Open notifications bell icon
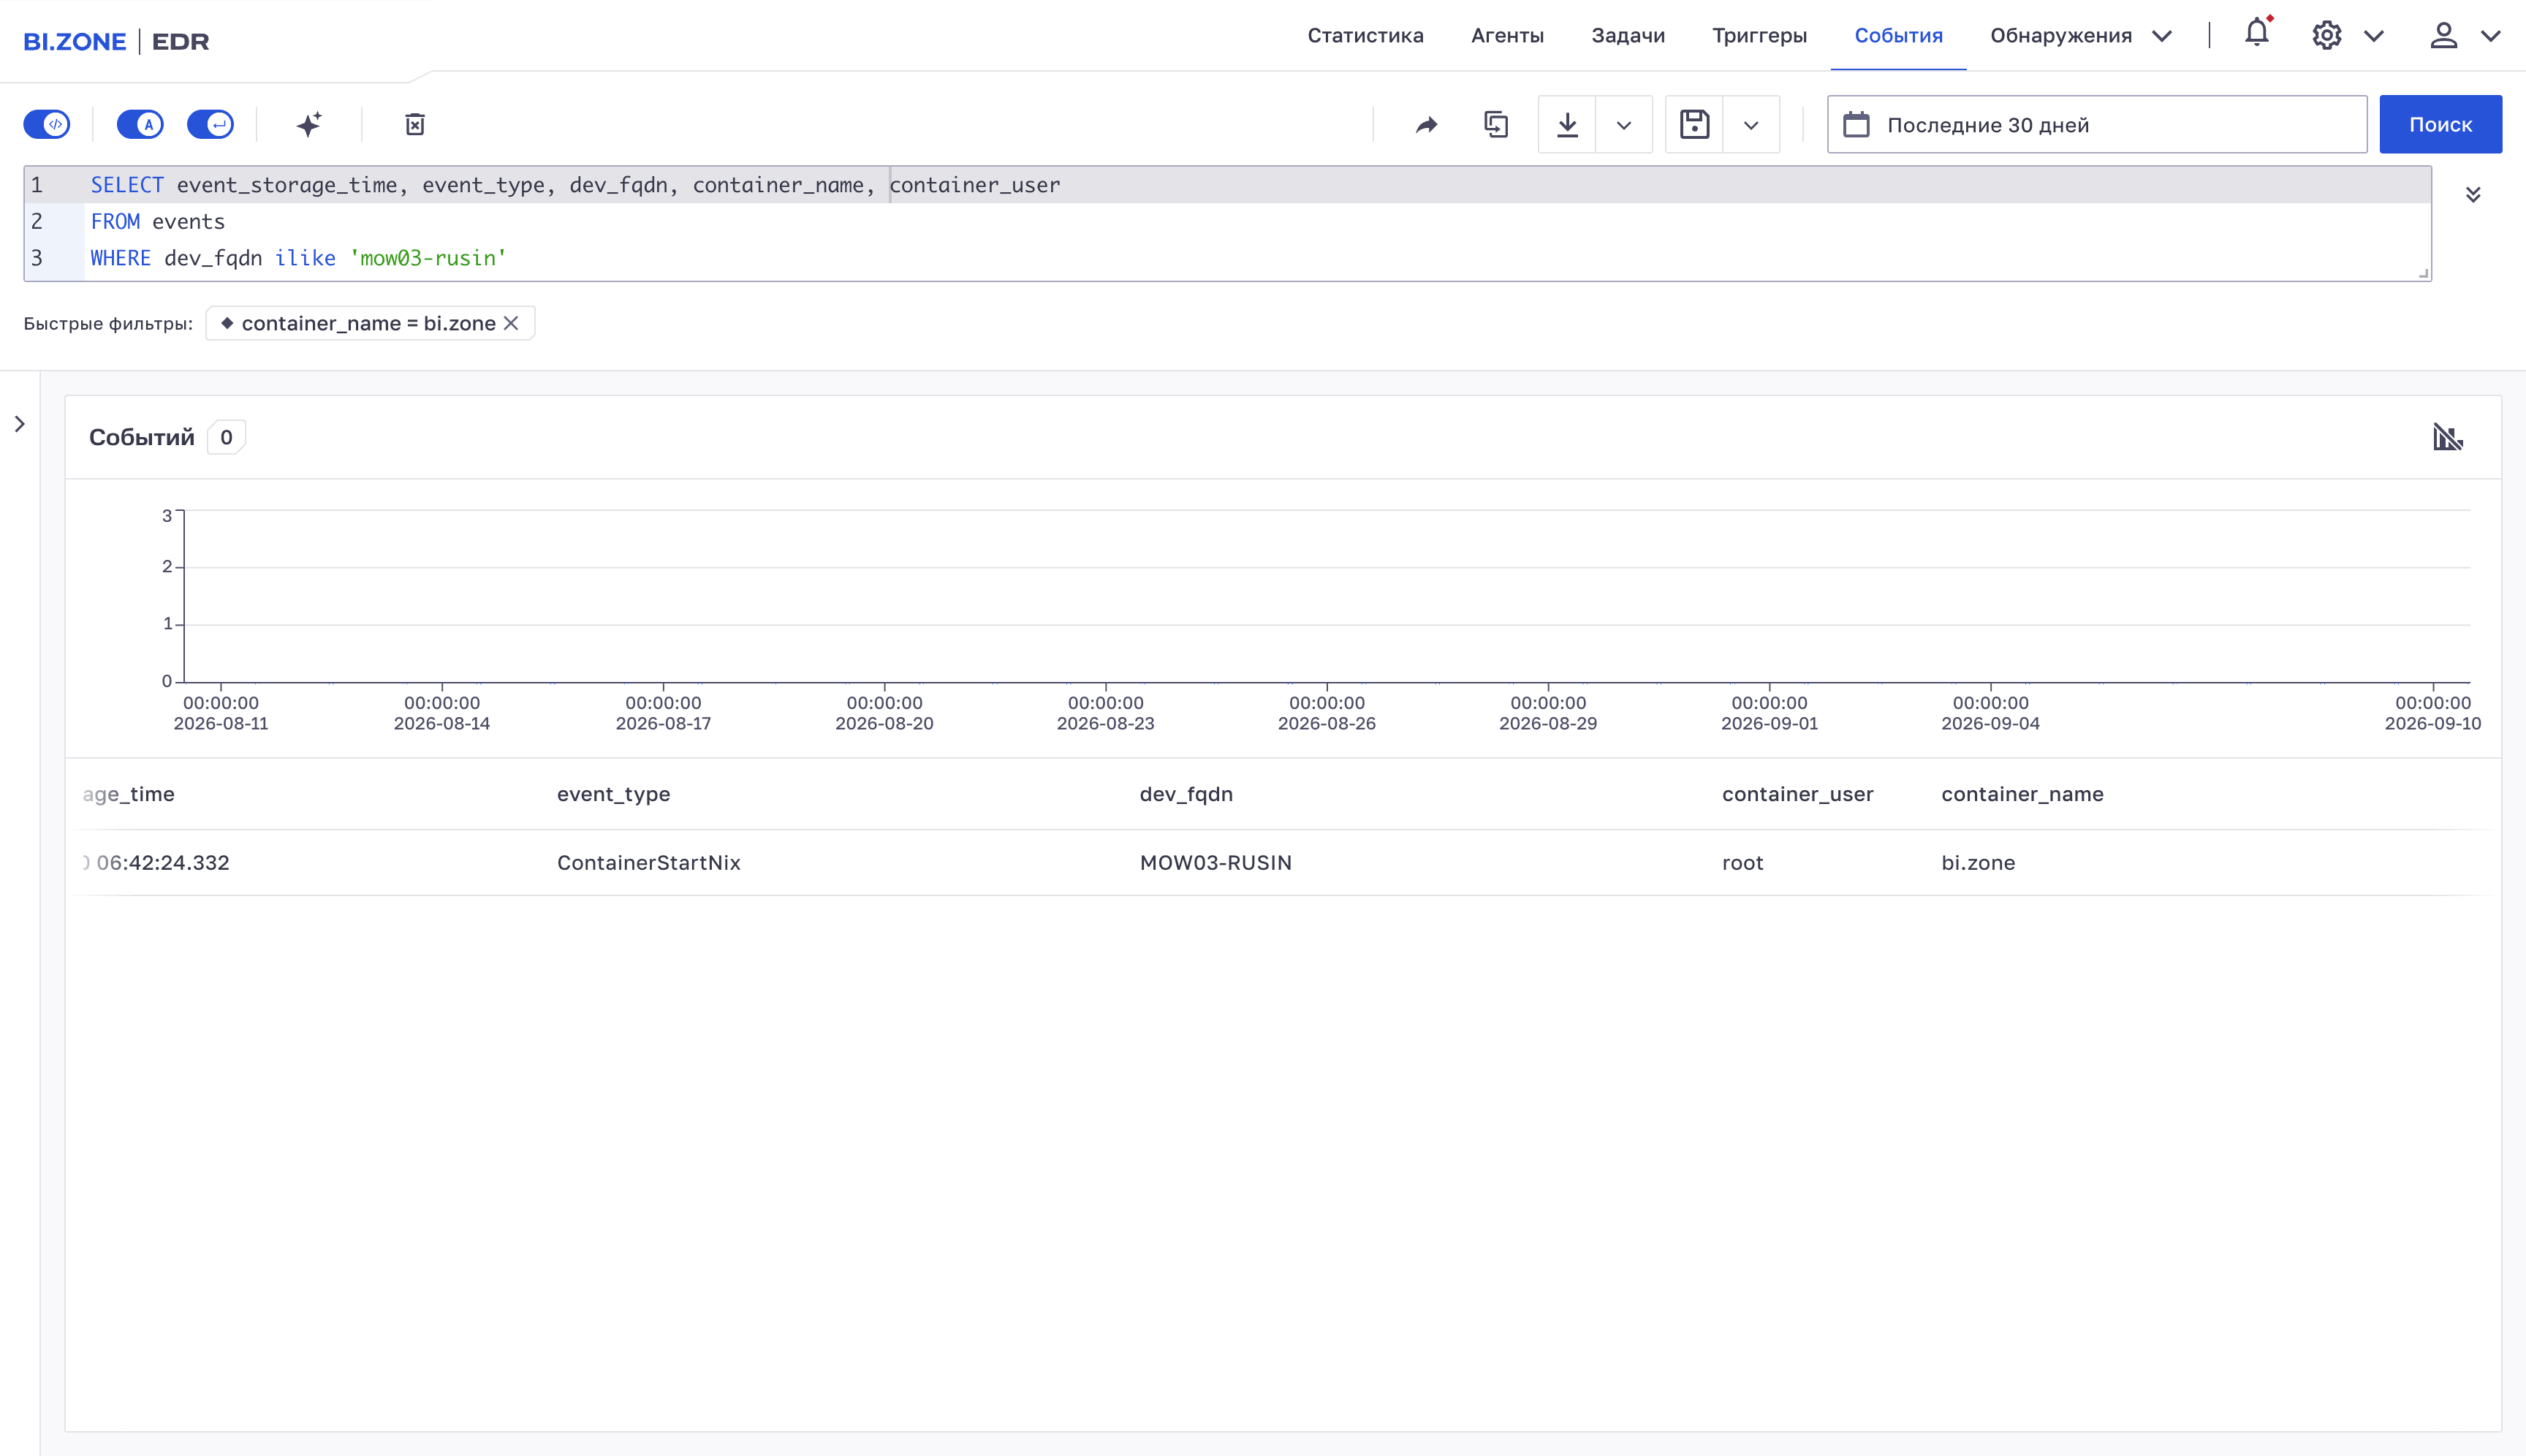Image resolution: width=2526 pixels, height=1456 pixels. [x=2257, y=34]
